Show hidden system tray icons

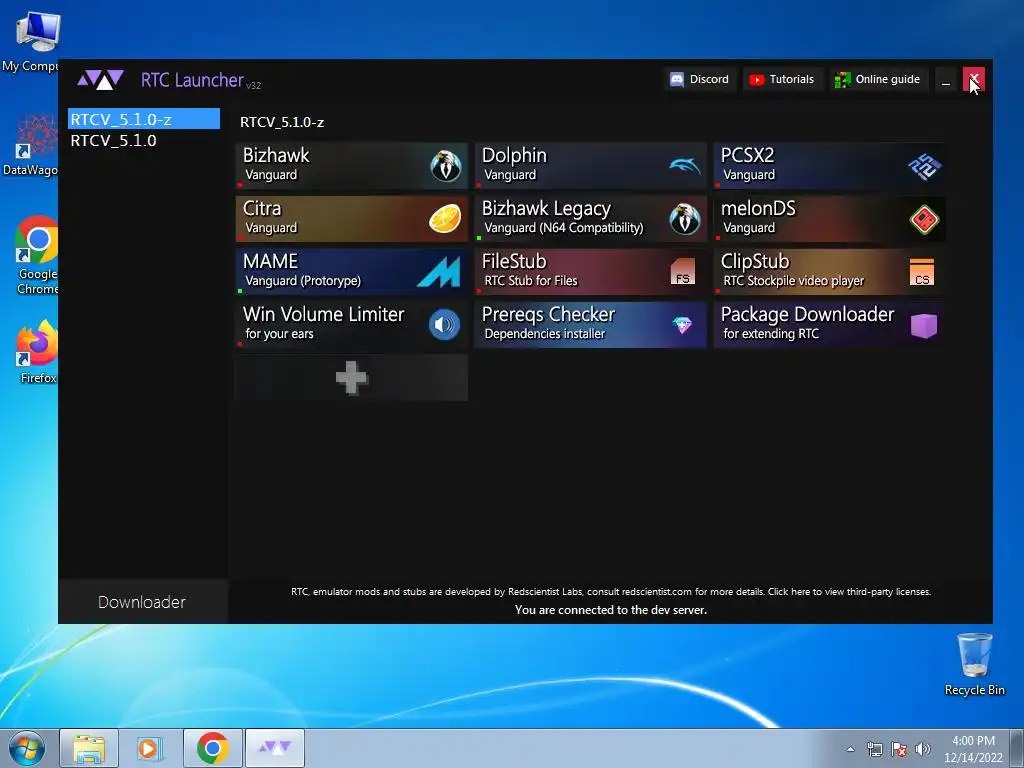[850, 749]
